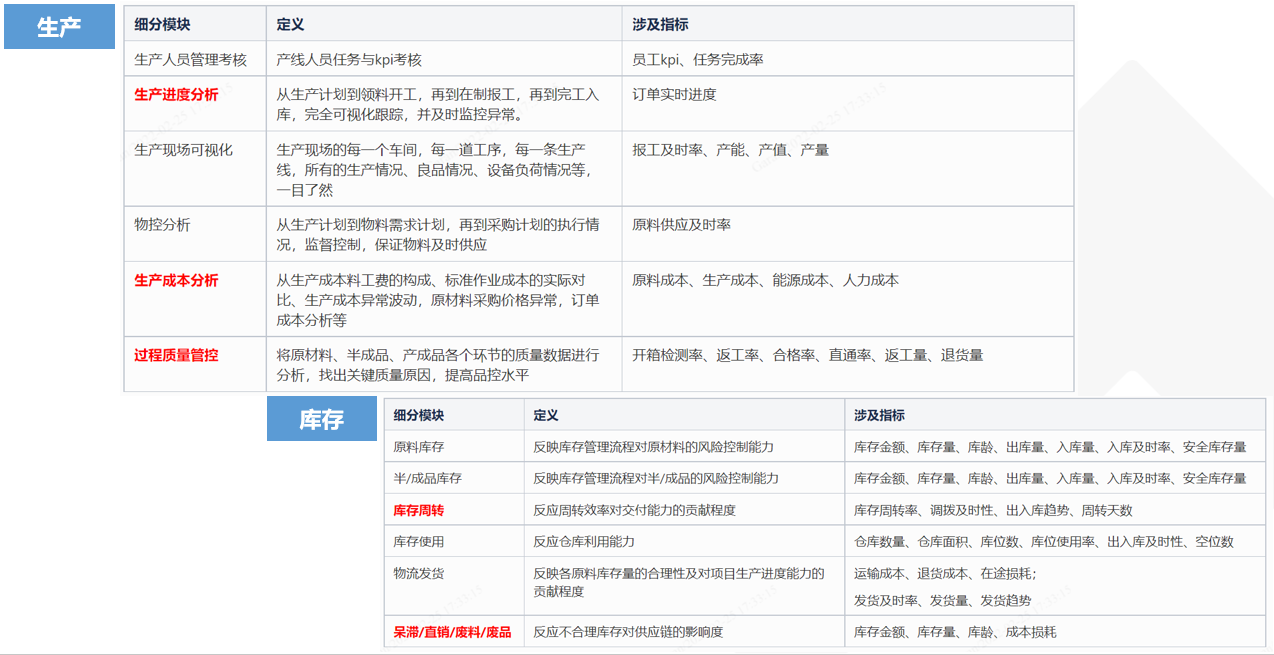Select the 原料供应及时率 indicator cell
Screen dimensions: 1274x655
coord(681,225)
